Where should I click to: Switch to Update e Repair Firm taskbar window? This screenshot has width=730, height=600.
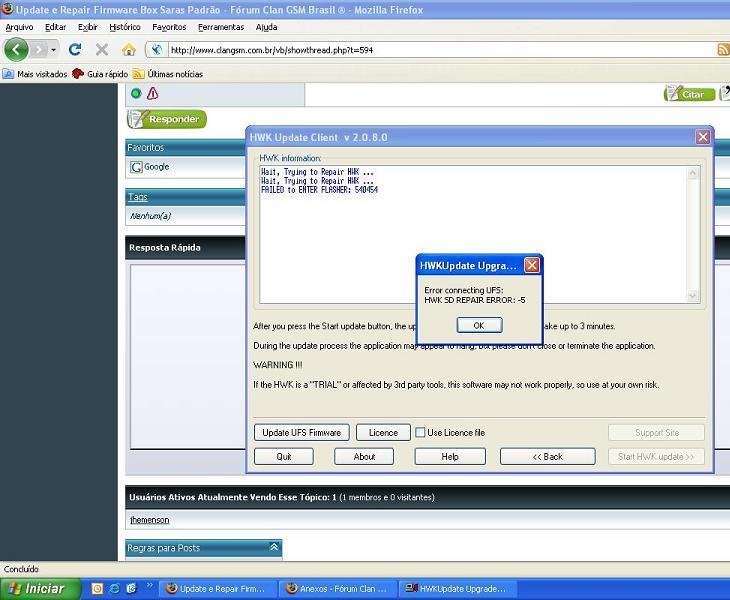pos(218,589)
